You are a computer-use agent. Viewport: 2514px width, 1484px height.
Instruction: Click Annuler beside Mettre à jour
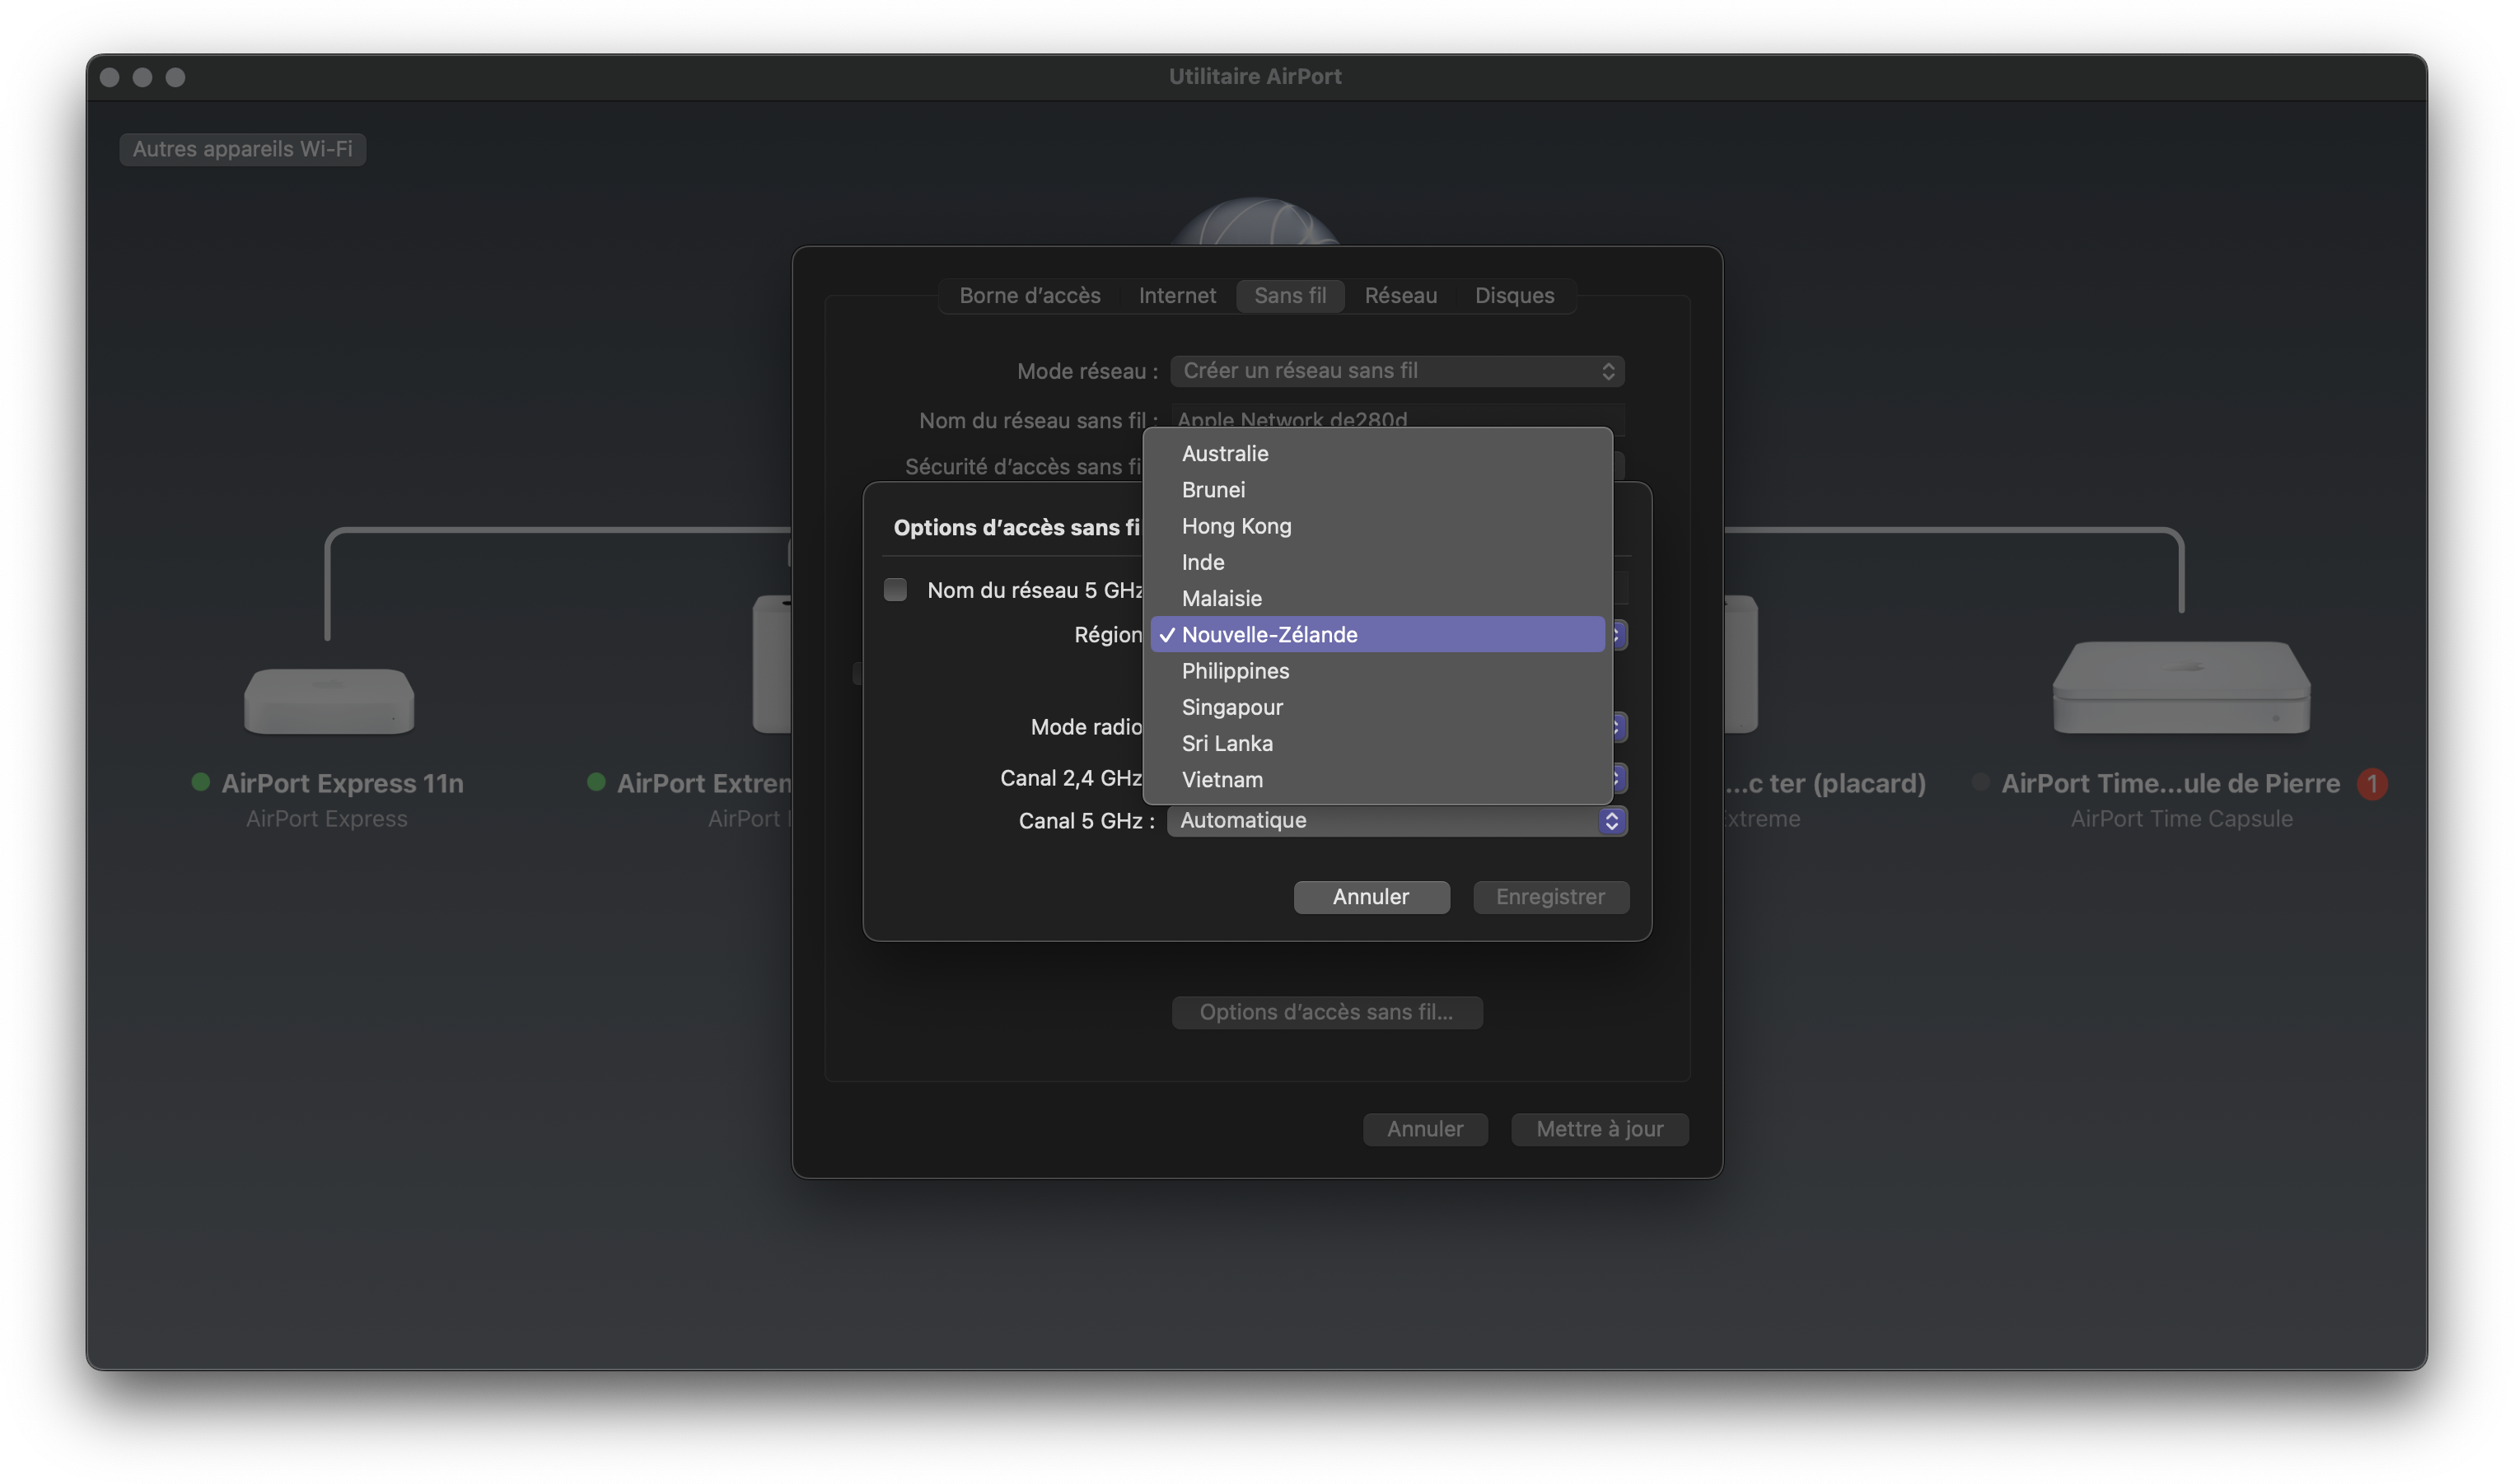tap(1424, 1129)
